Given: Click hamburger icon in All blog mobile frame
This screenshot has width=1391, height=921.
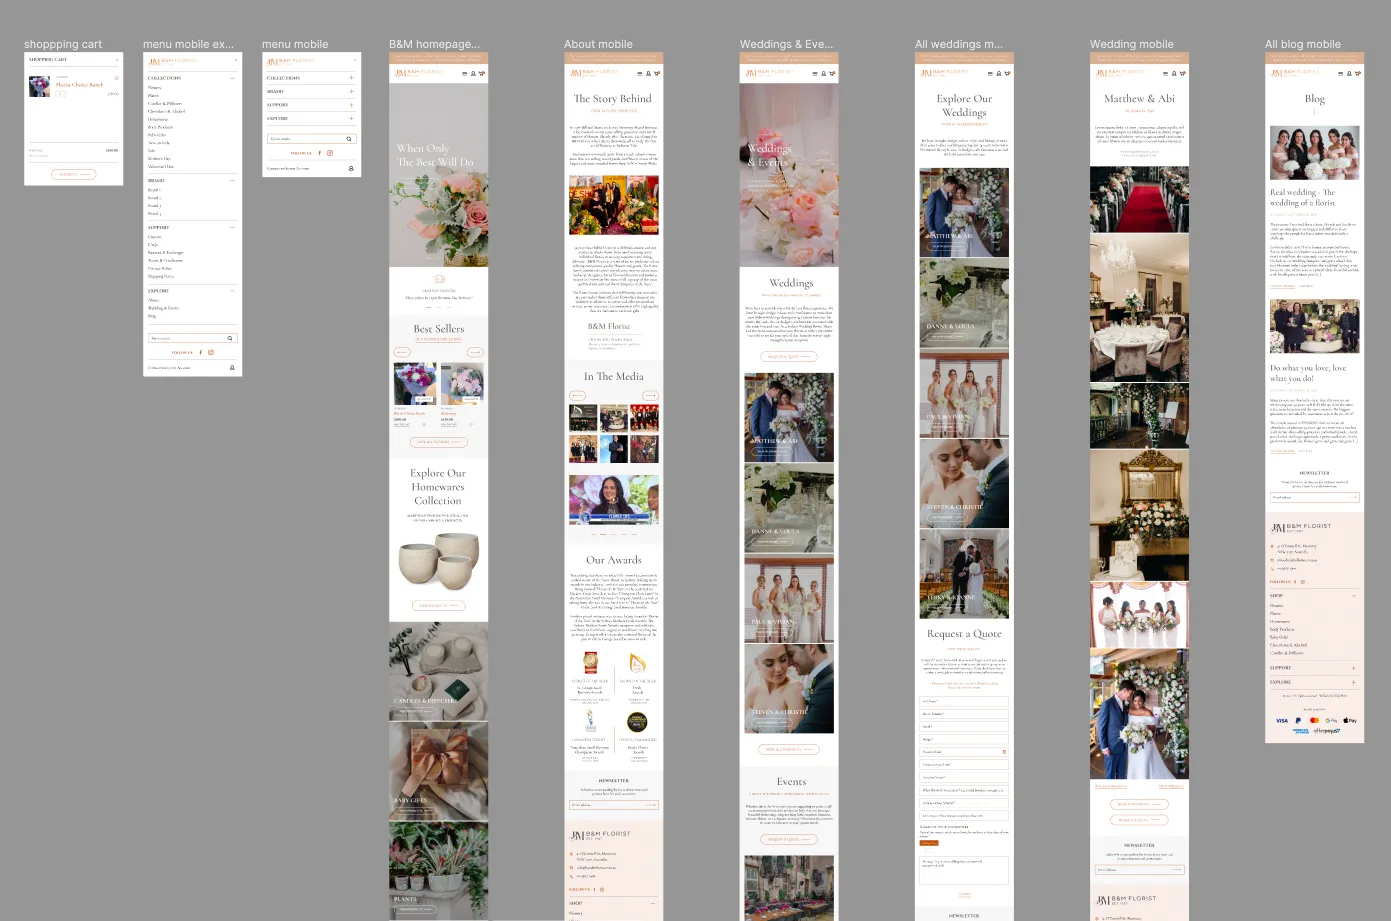Looking at the screenshot, I should point(1339,73).
